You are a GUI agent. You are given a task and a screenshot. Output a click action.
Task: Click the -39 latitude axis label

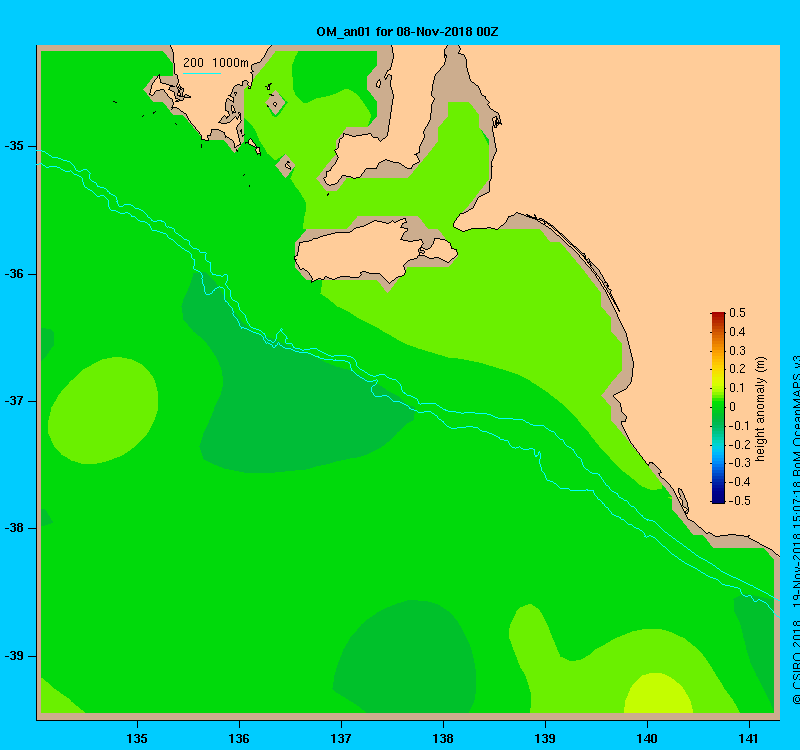(14, 656)
